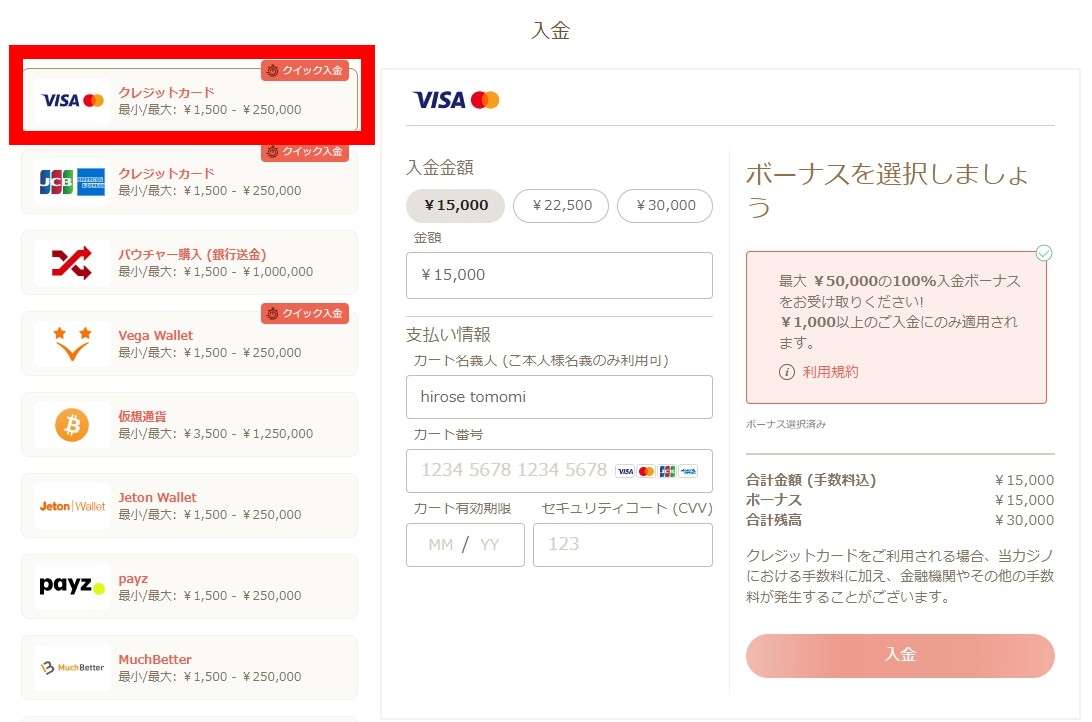This screenshot has height=722, width=1092.
Task: Click the VISA logo in the payment list
Action: [60, 101]
